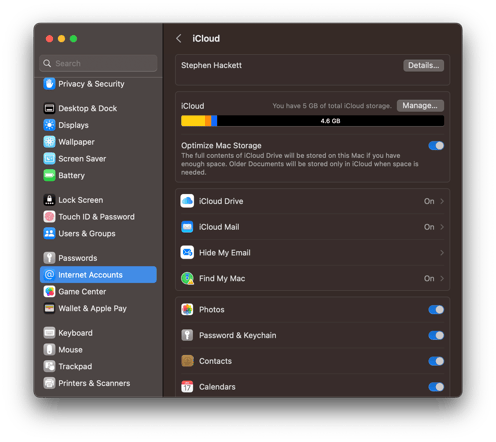Click the Stephen Hackett account name

pos(211,65)
